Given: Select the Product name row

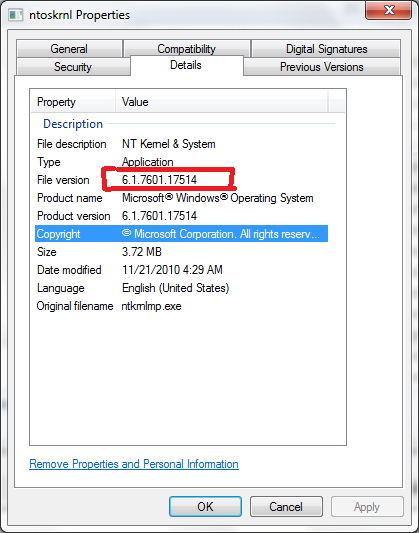Looking at the screenshot, I should pyautogui.click(x=181, y=198).
